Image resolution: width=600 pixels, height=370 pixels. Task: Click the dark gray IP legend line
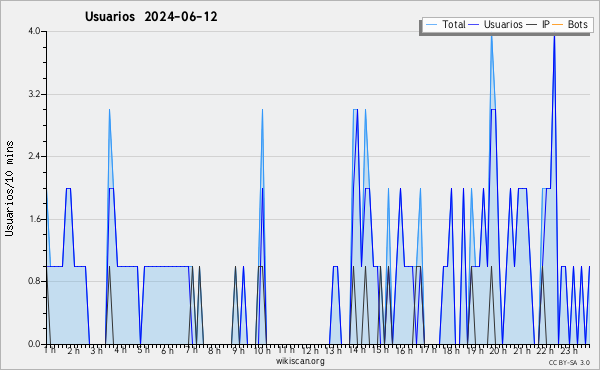click(x=532, y=25)
